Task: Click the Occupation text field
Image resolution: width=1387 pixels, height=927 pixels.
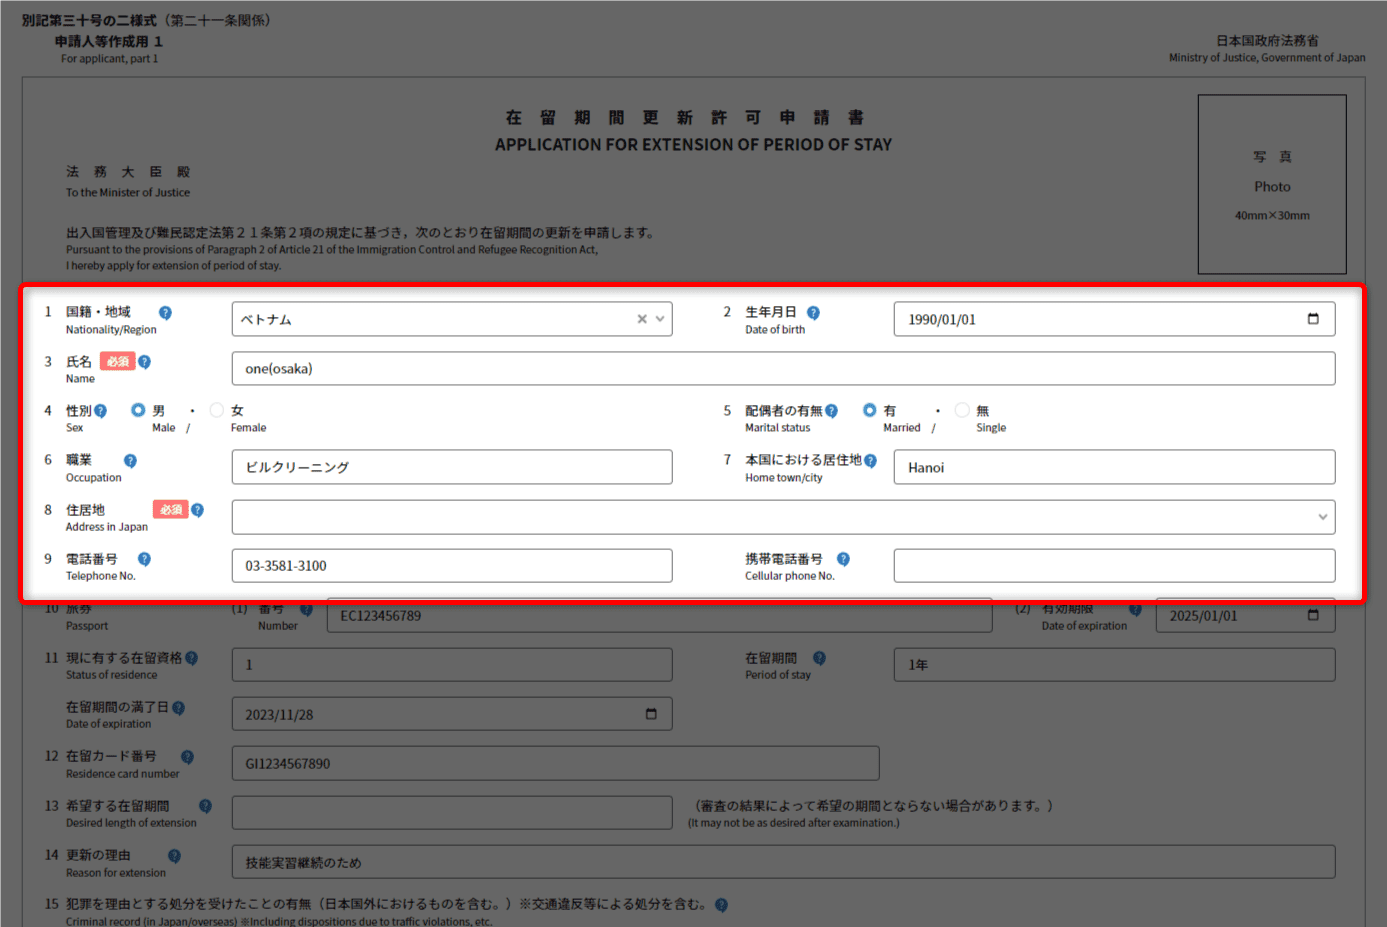Action: pos(451,467)
